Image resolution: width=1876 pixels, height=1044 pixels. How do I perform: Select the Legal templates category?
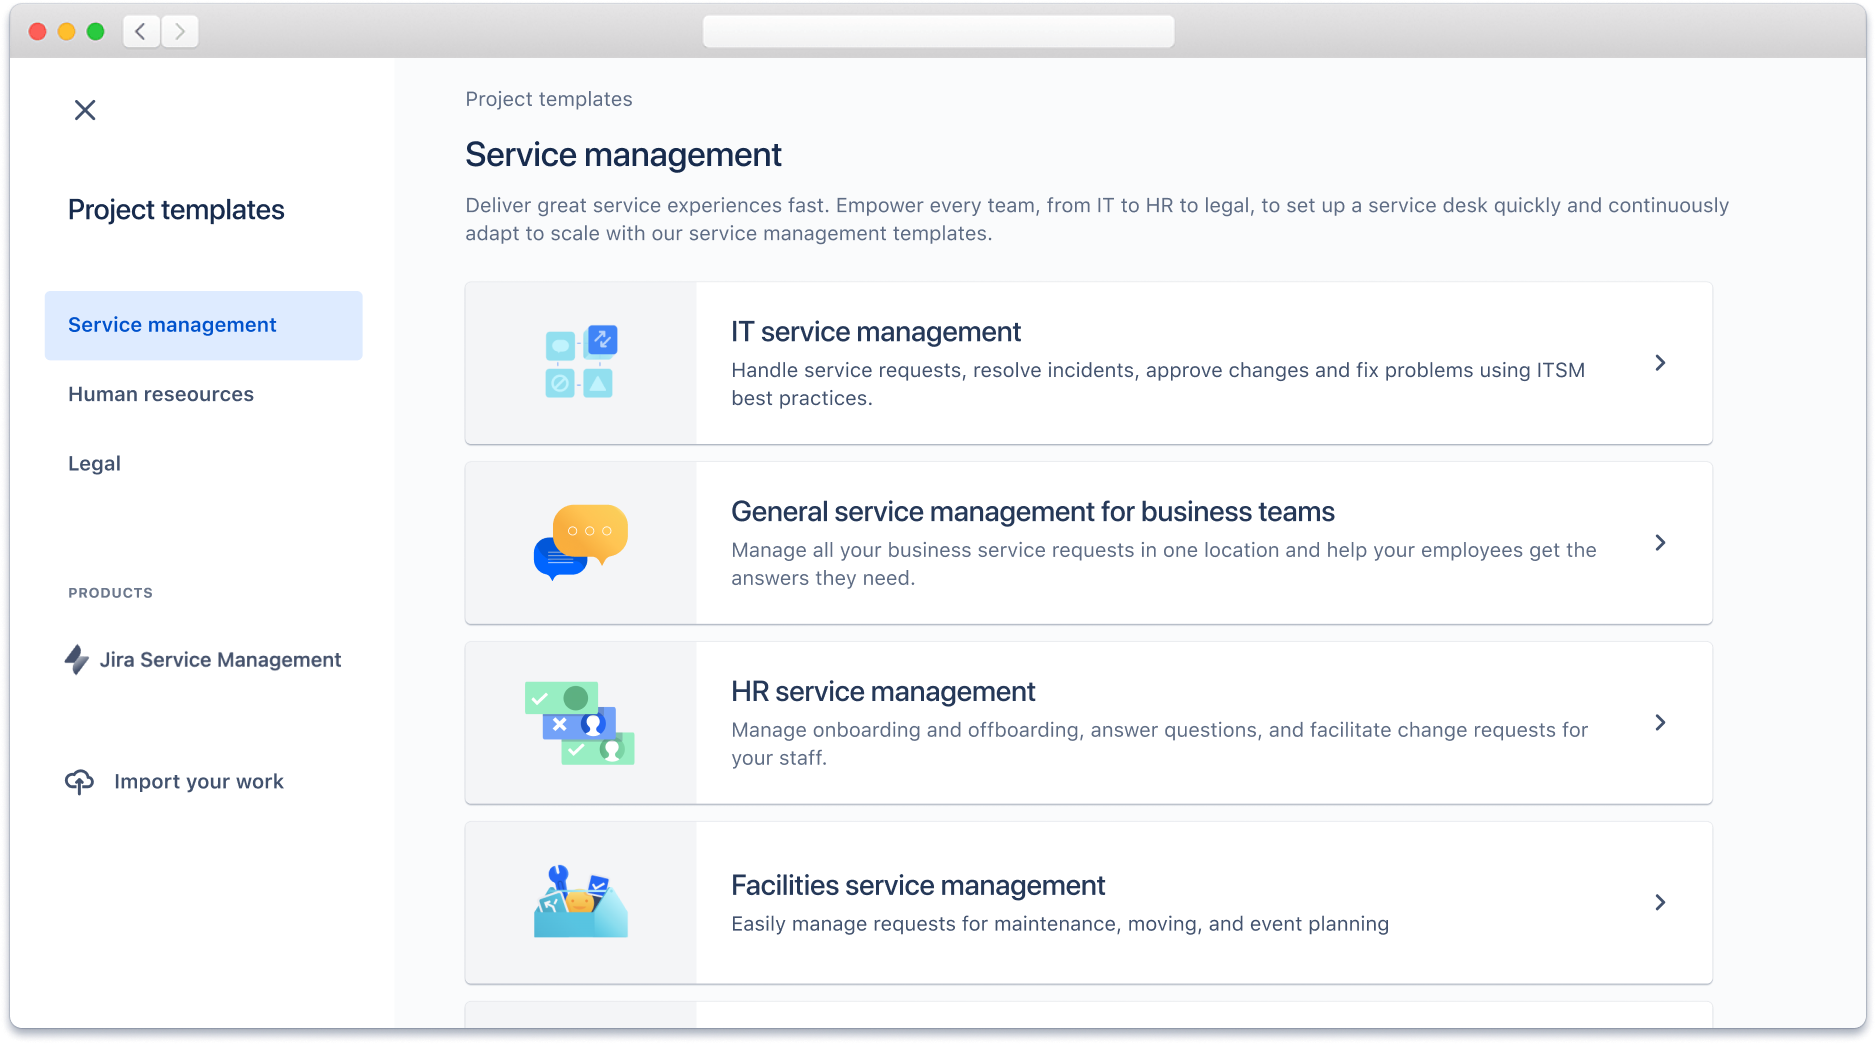point(94,463)
